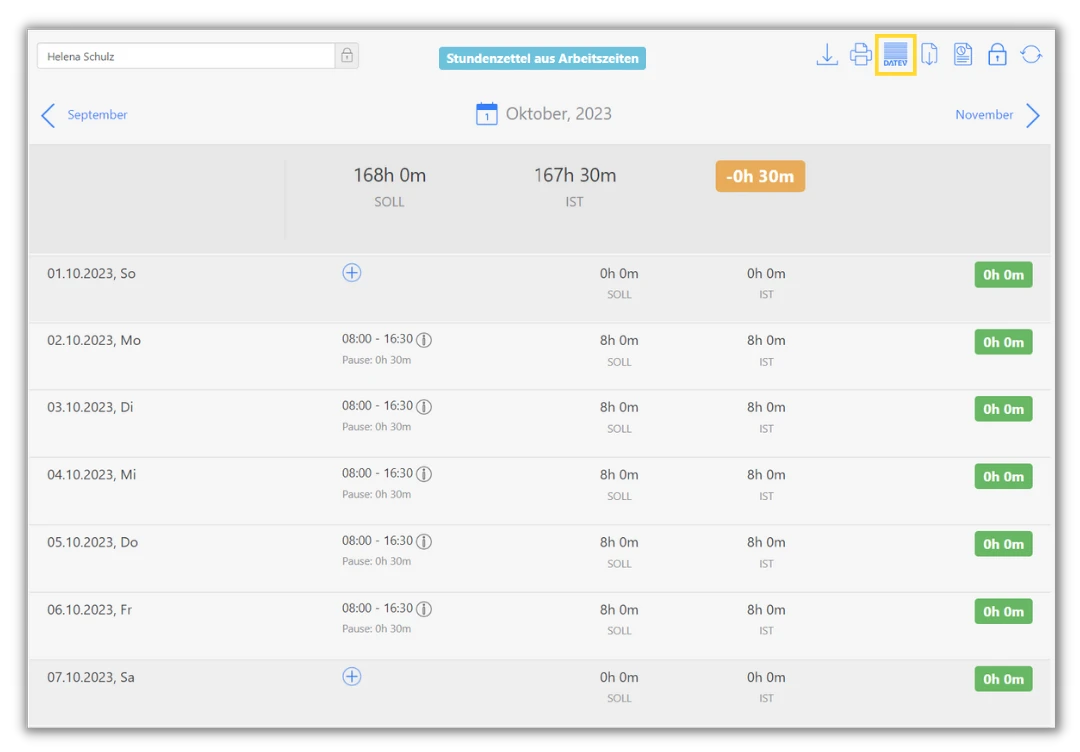
Task: Add a time entry for 01.10.2023
Action: coord(352,273)
